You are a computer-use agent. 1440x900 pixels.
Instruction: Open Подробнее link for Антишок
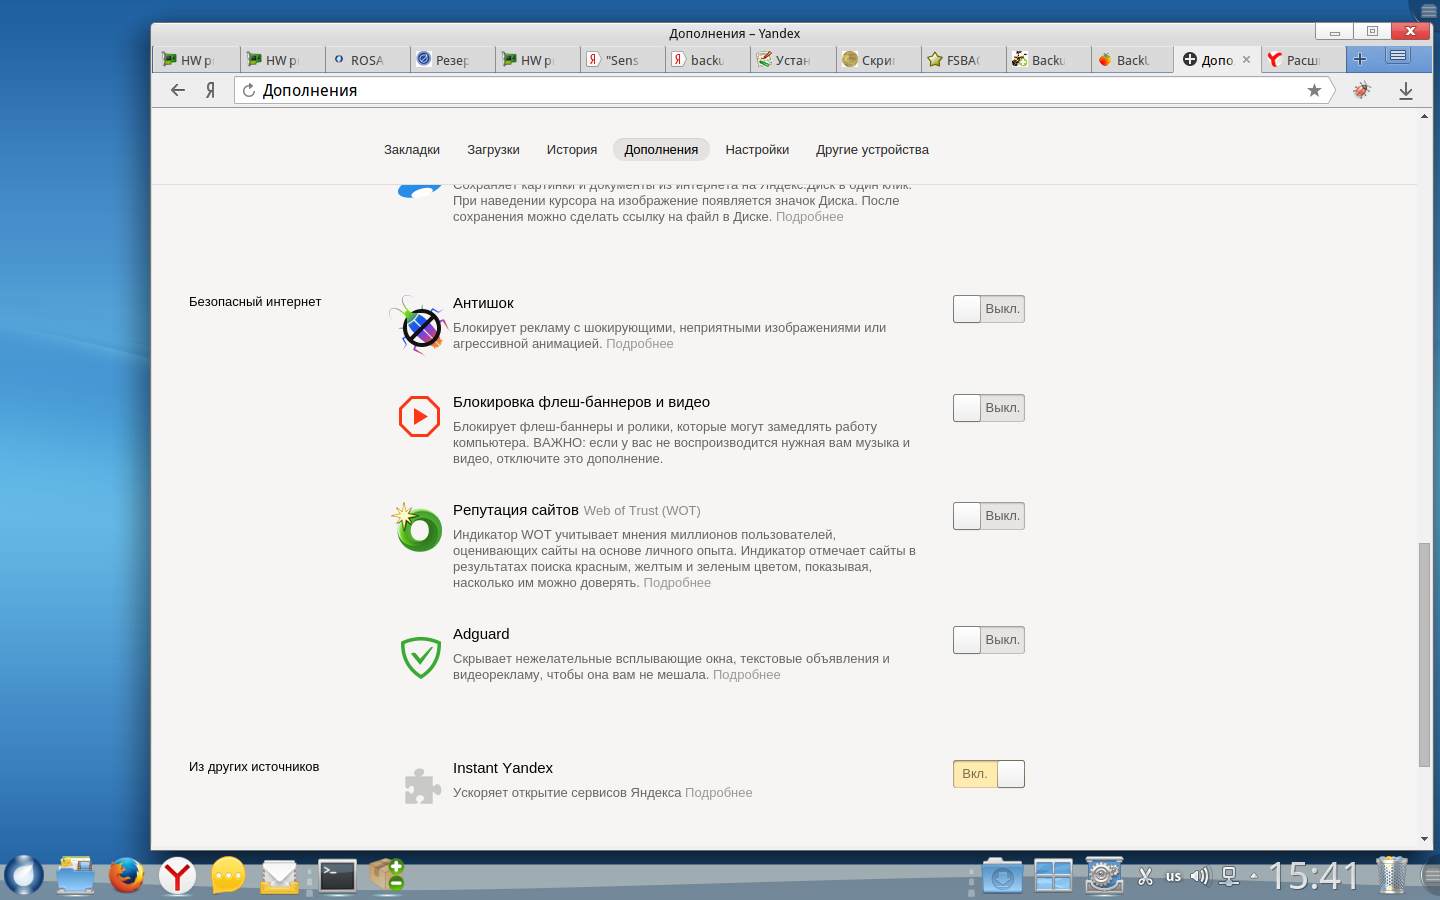pos(640,344)
